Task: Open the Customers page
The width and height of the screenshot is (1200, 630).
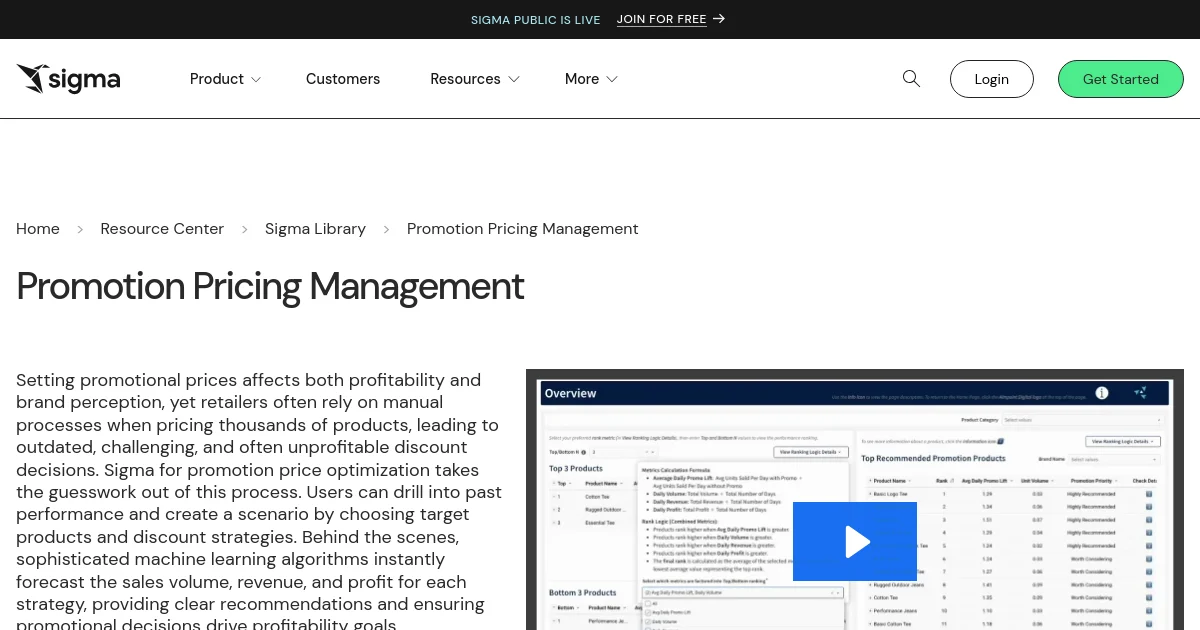Action: pyautogui.click(x=343, y=79)
